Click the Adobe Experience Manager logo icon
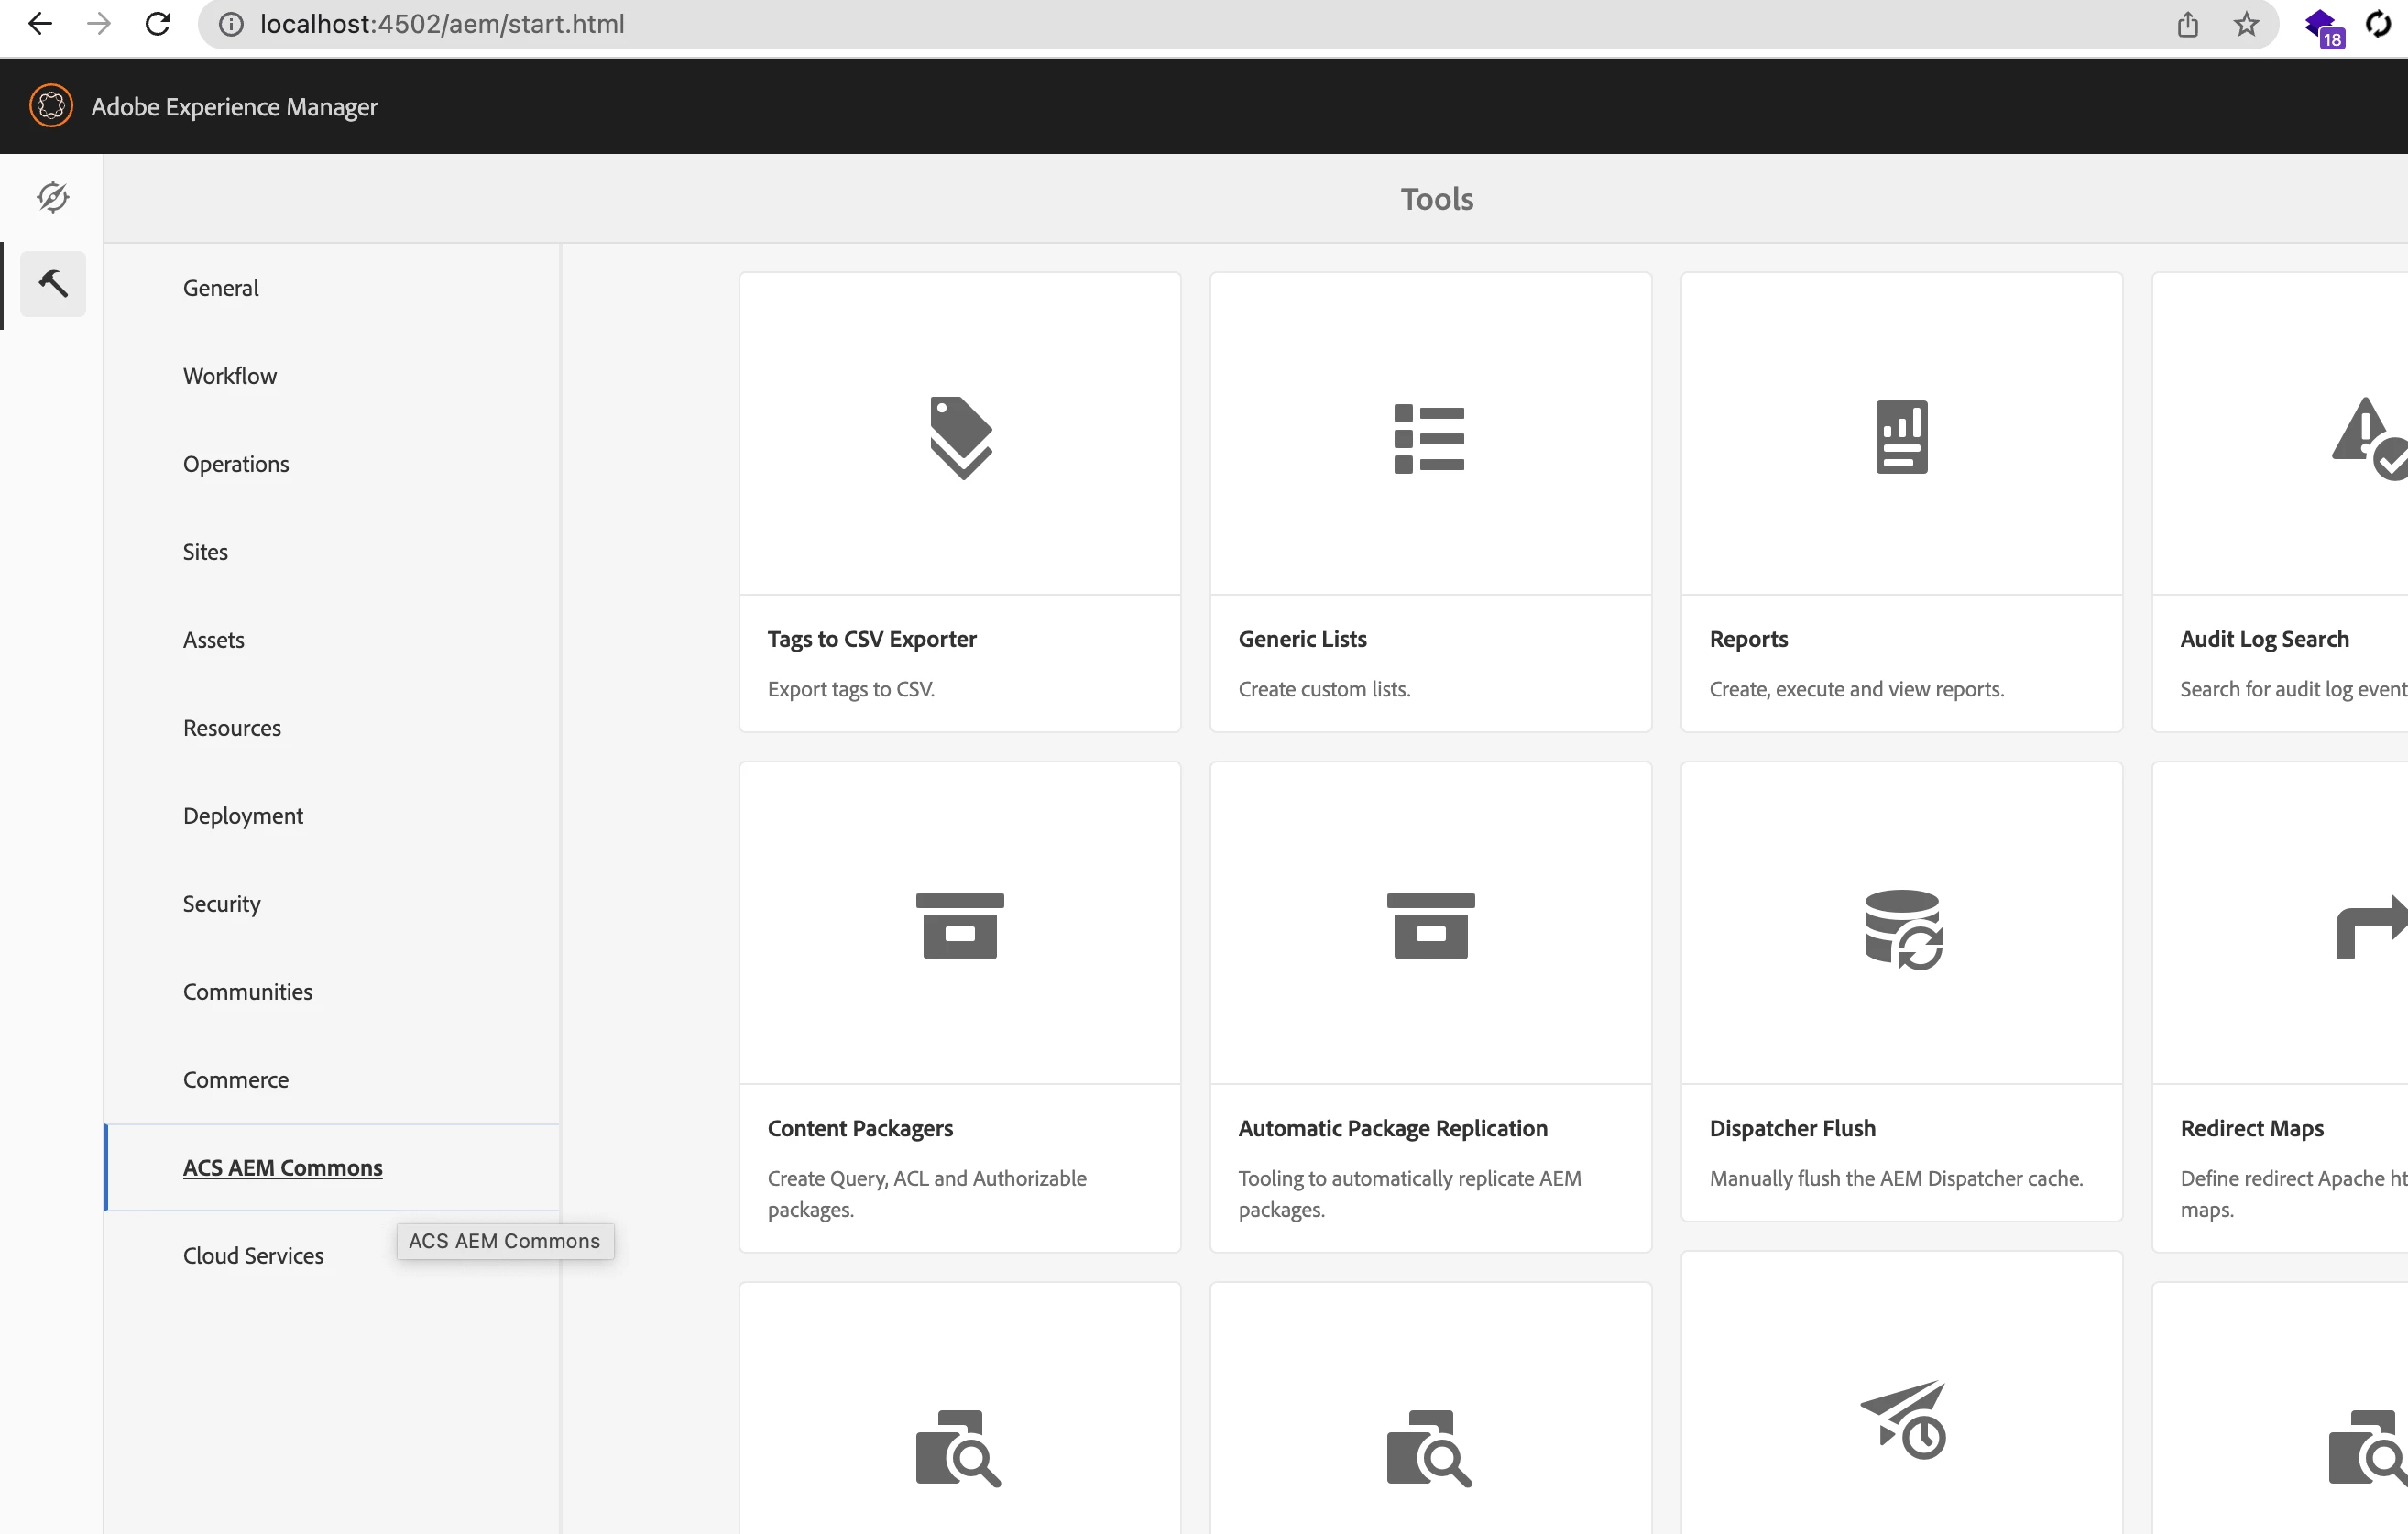Screen dimensions: 2408x1534 point(51,106)
